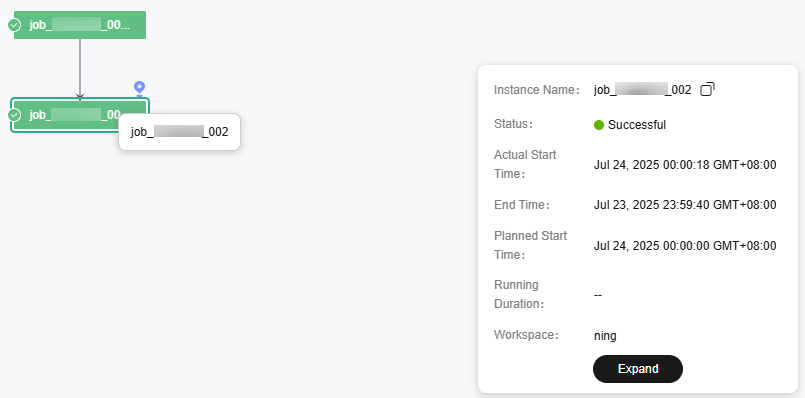
Task: Click the arrow connecting the two job nodes
Action: pos(80,68)
